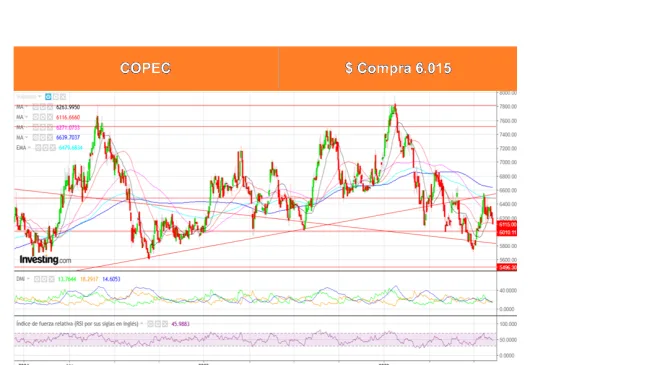Toggle visibility of the DMI indicator
Image resolution: width=660 pixels, height=365 pixels.
[44, 279]
